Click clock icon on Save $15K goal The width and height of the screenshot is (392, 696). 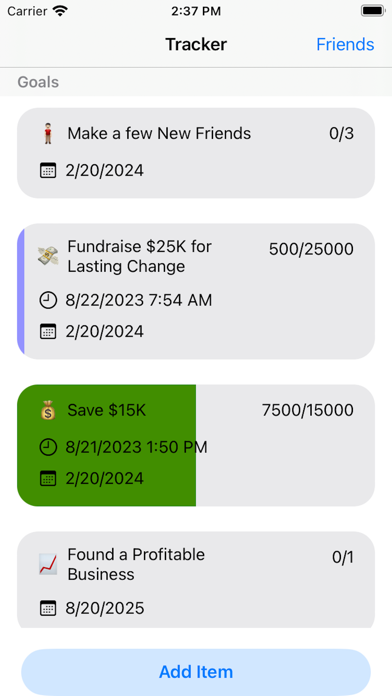[48, 447]
